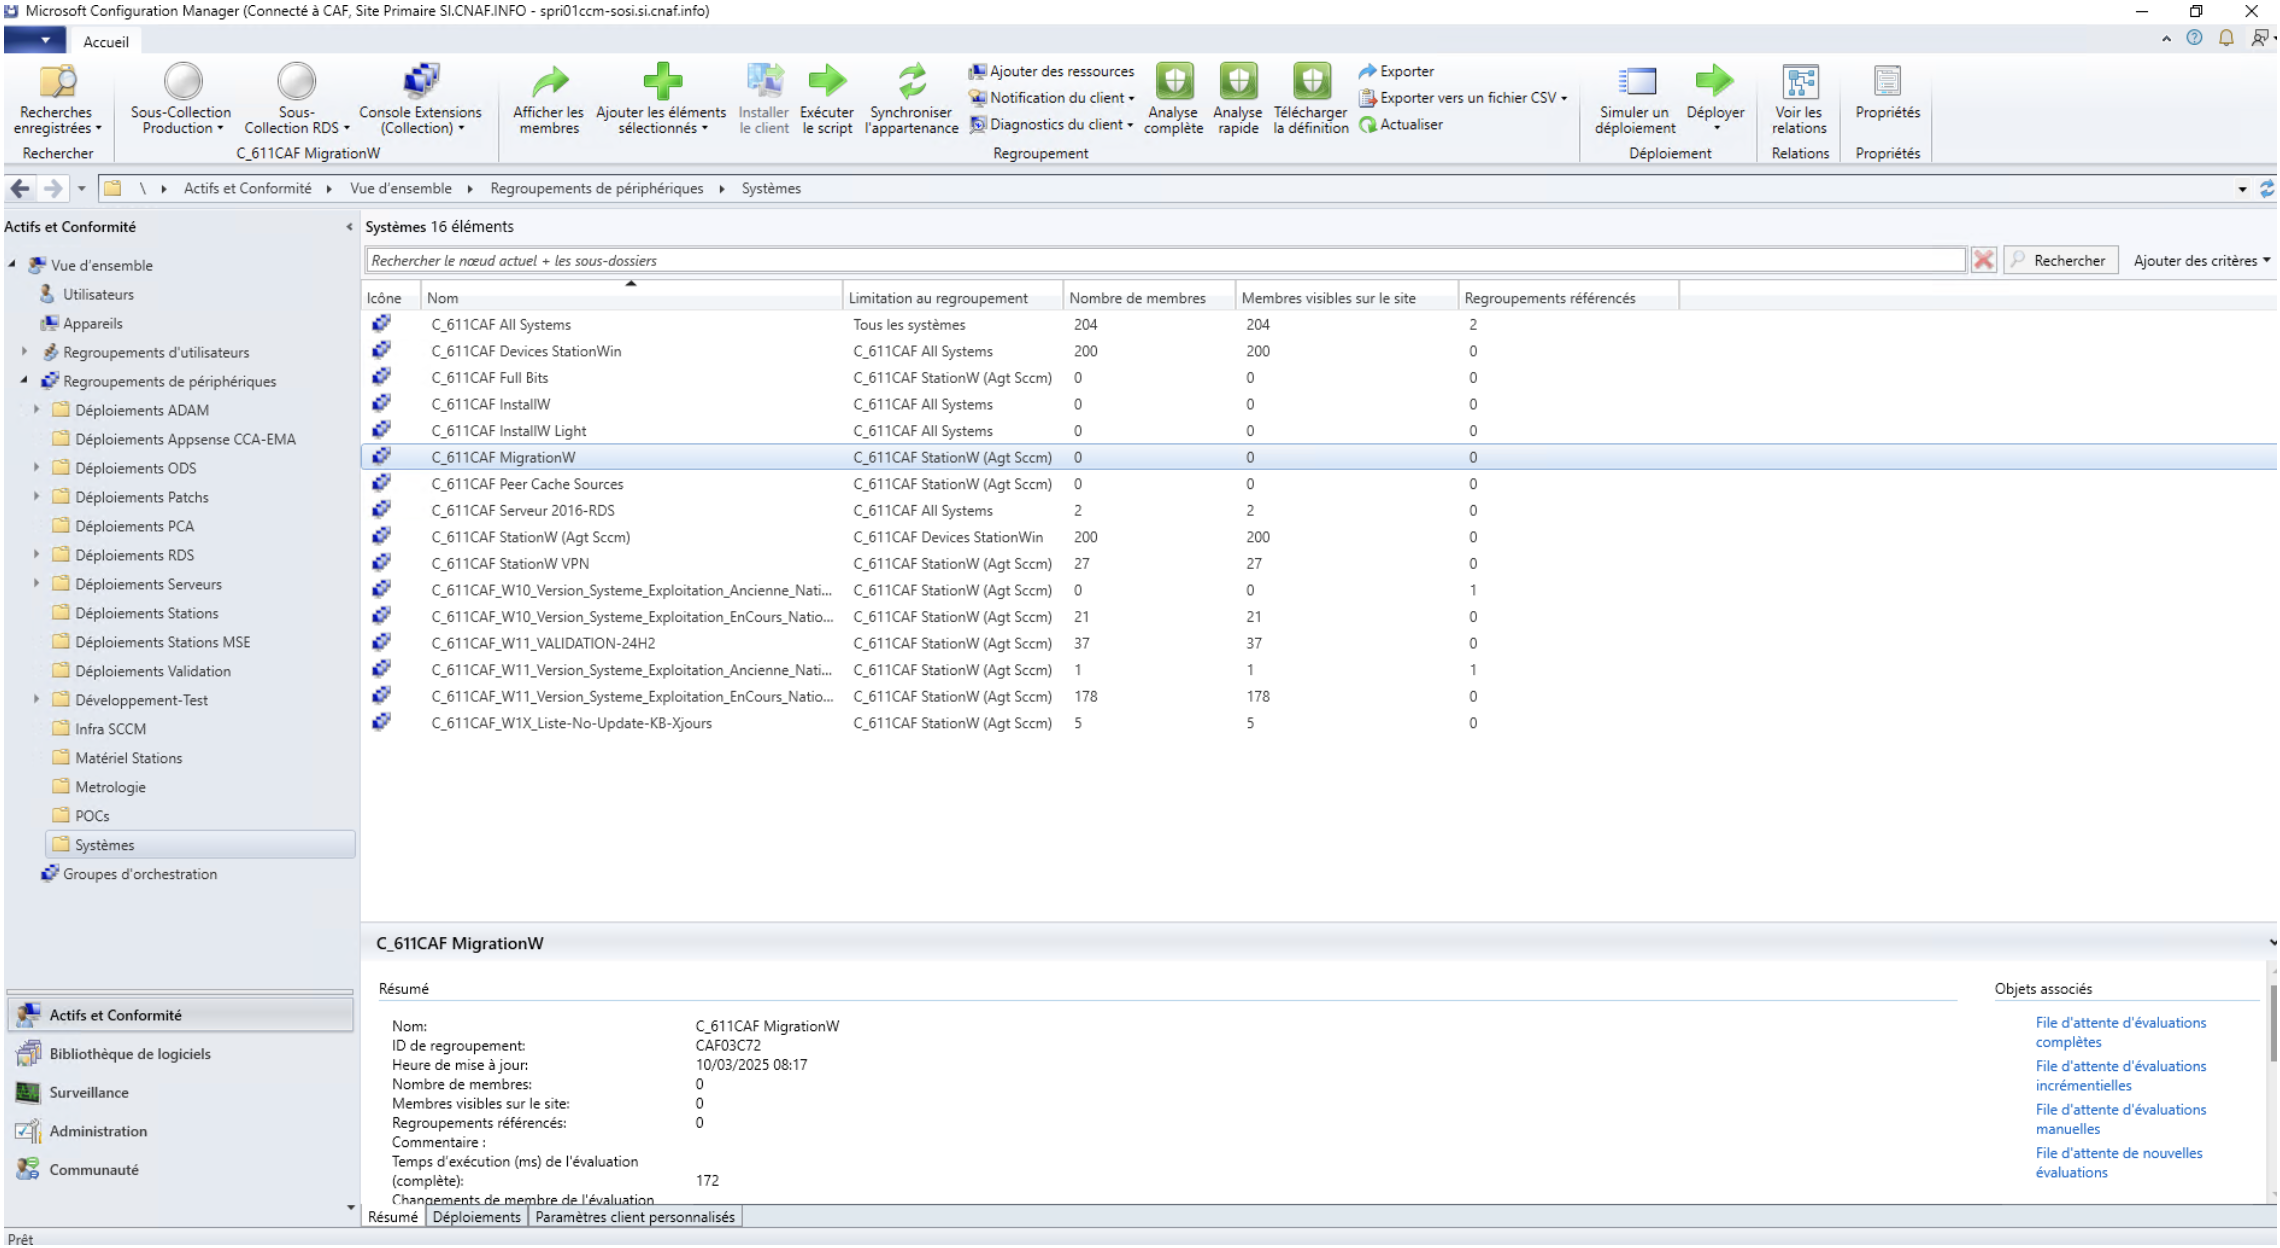Run Analyse rapide from ribbon
Viewport: 2280px width, 1248px height.
pyautogui.click(x=1238, y=100)
